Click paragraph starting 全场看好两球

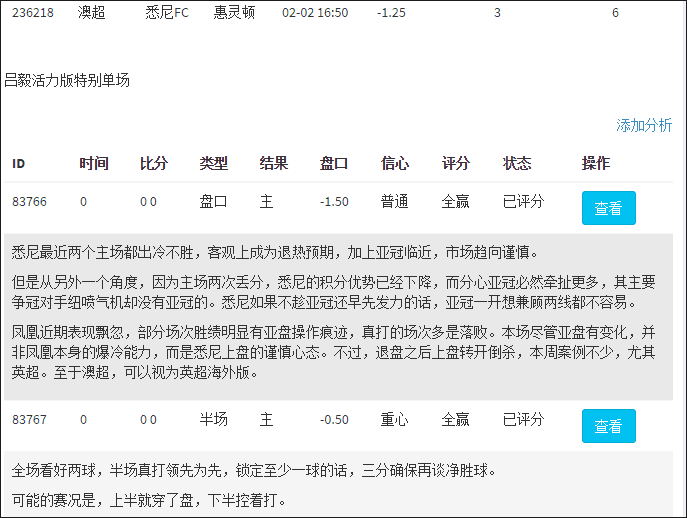pyautogui.click(x=254, y=470)
